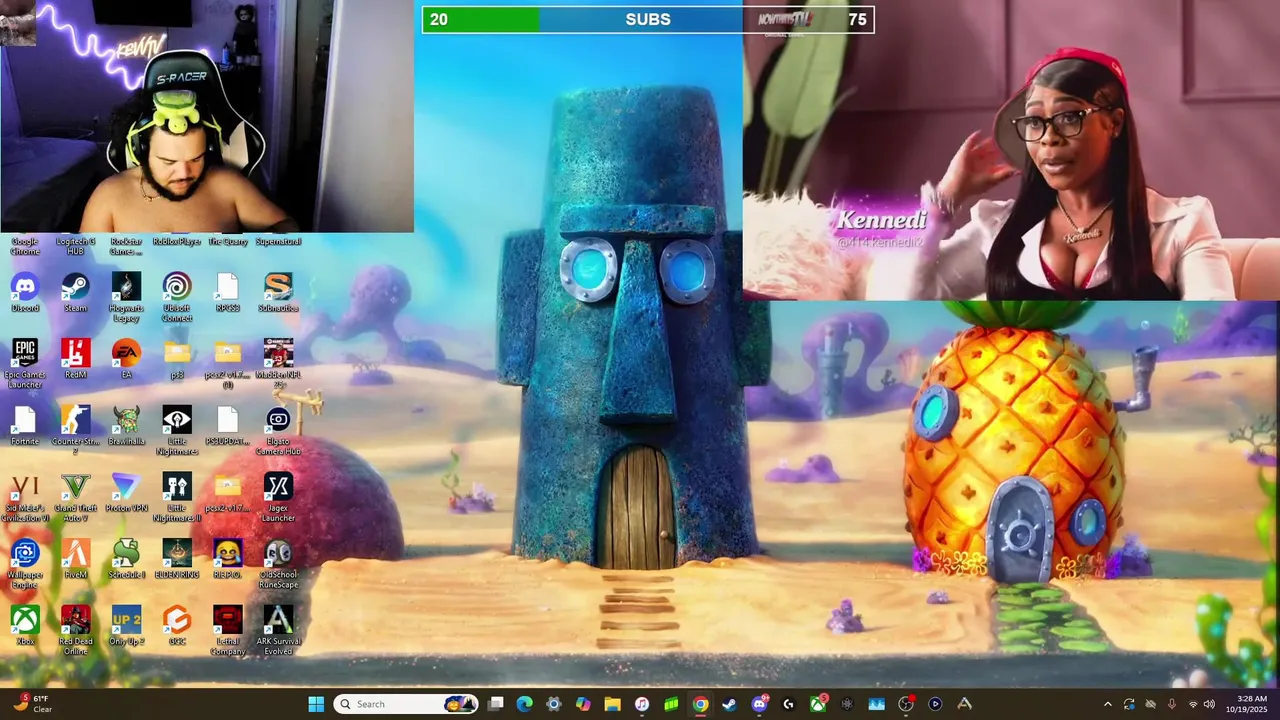Select the FiveM desktop icon
The image size is (1280, 720).
tap(75, 559)
